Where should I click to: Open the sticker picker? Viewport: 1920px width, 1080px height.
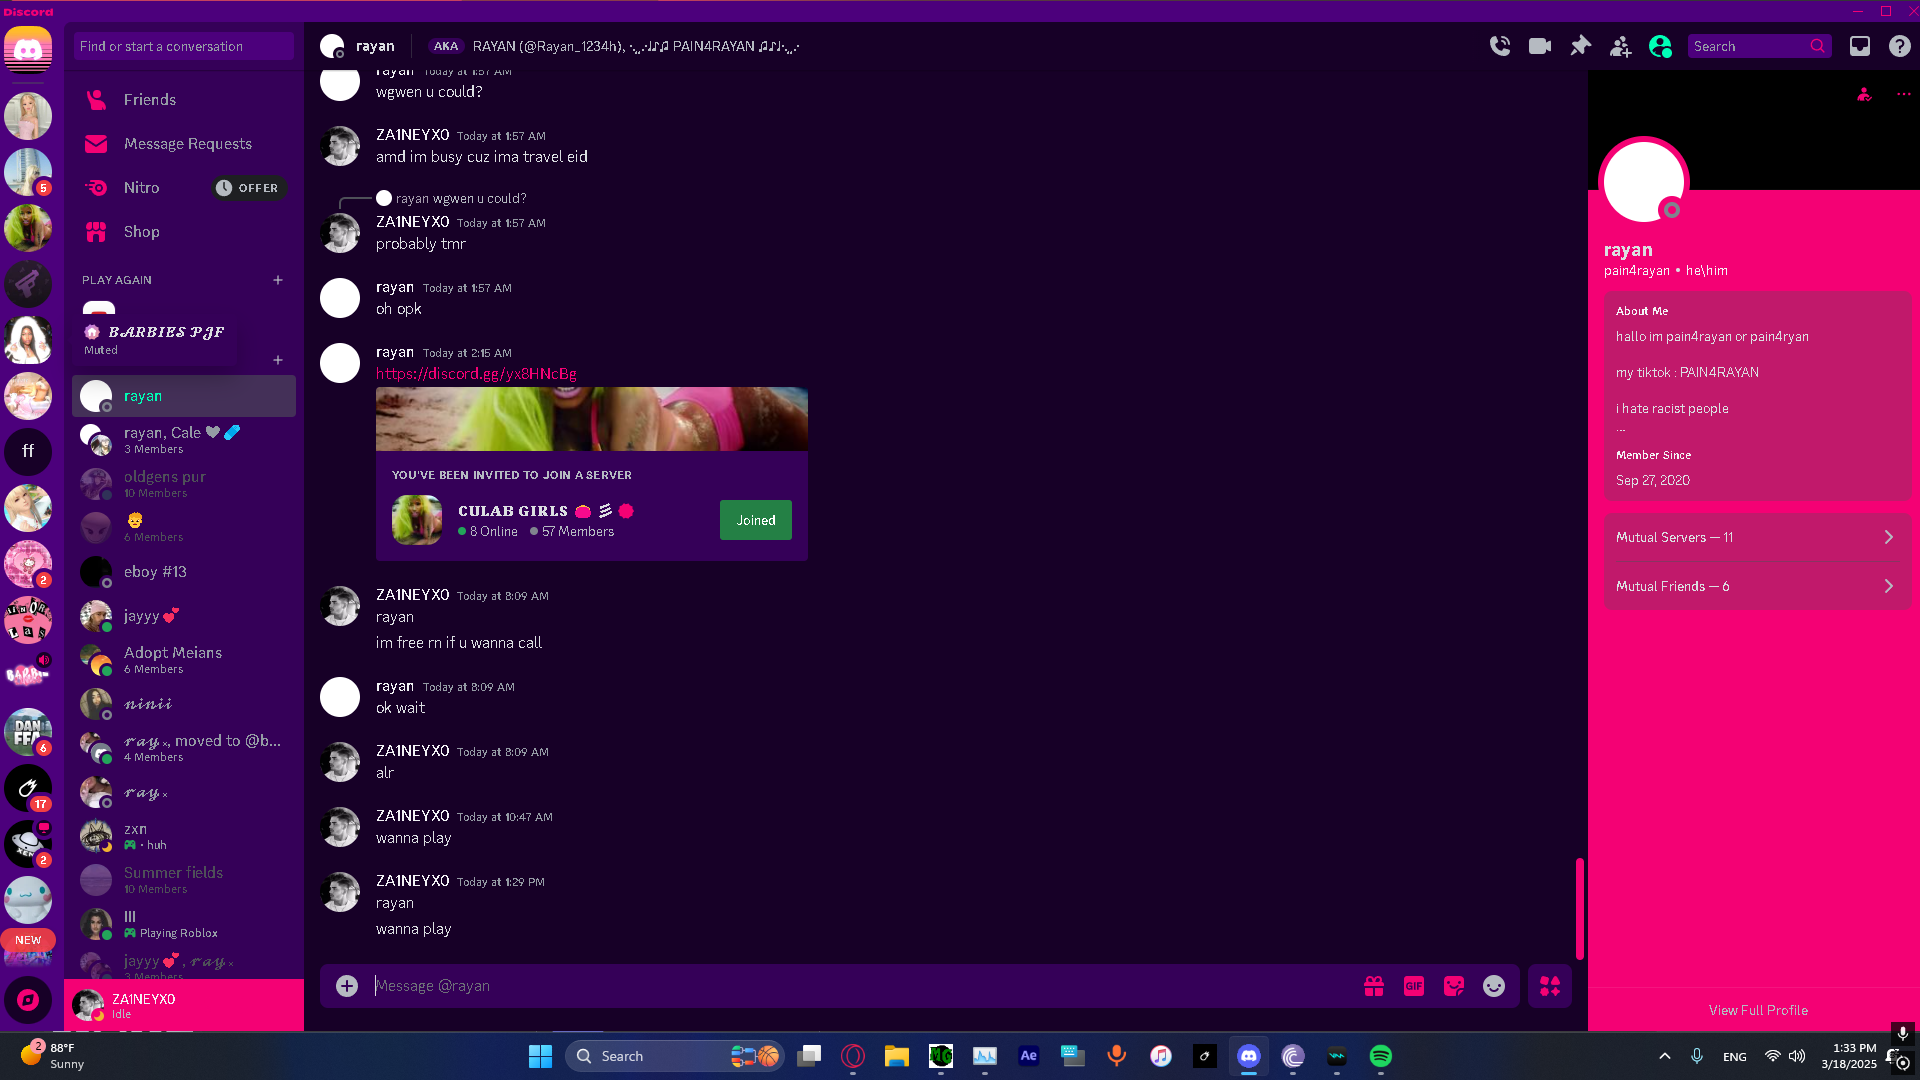click(1453, 986)
